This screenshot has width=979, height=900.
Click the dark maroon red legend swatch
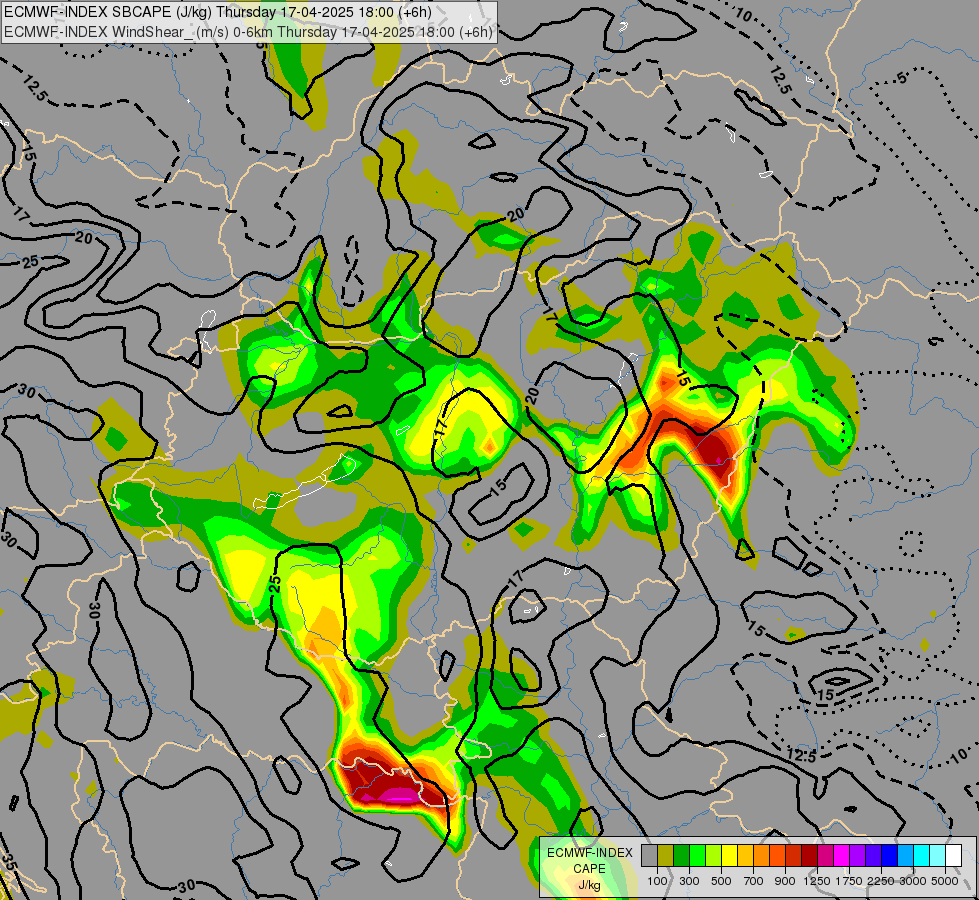point(810,856)
